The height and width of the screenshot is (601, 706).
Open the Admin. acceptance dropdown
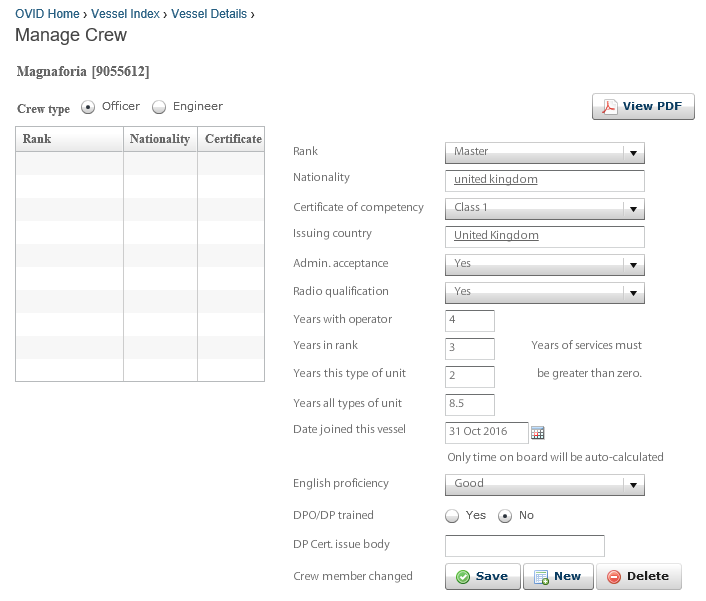coord(544,265)
